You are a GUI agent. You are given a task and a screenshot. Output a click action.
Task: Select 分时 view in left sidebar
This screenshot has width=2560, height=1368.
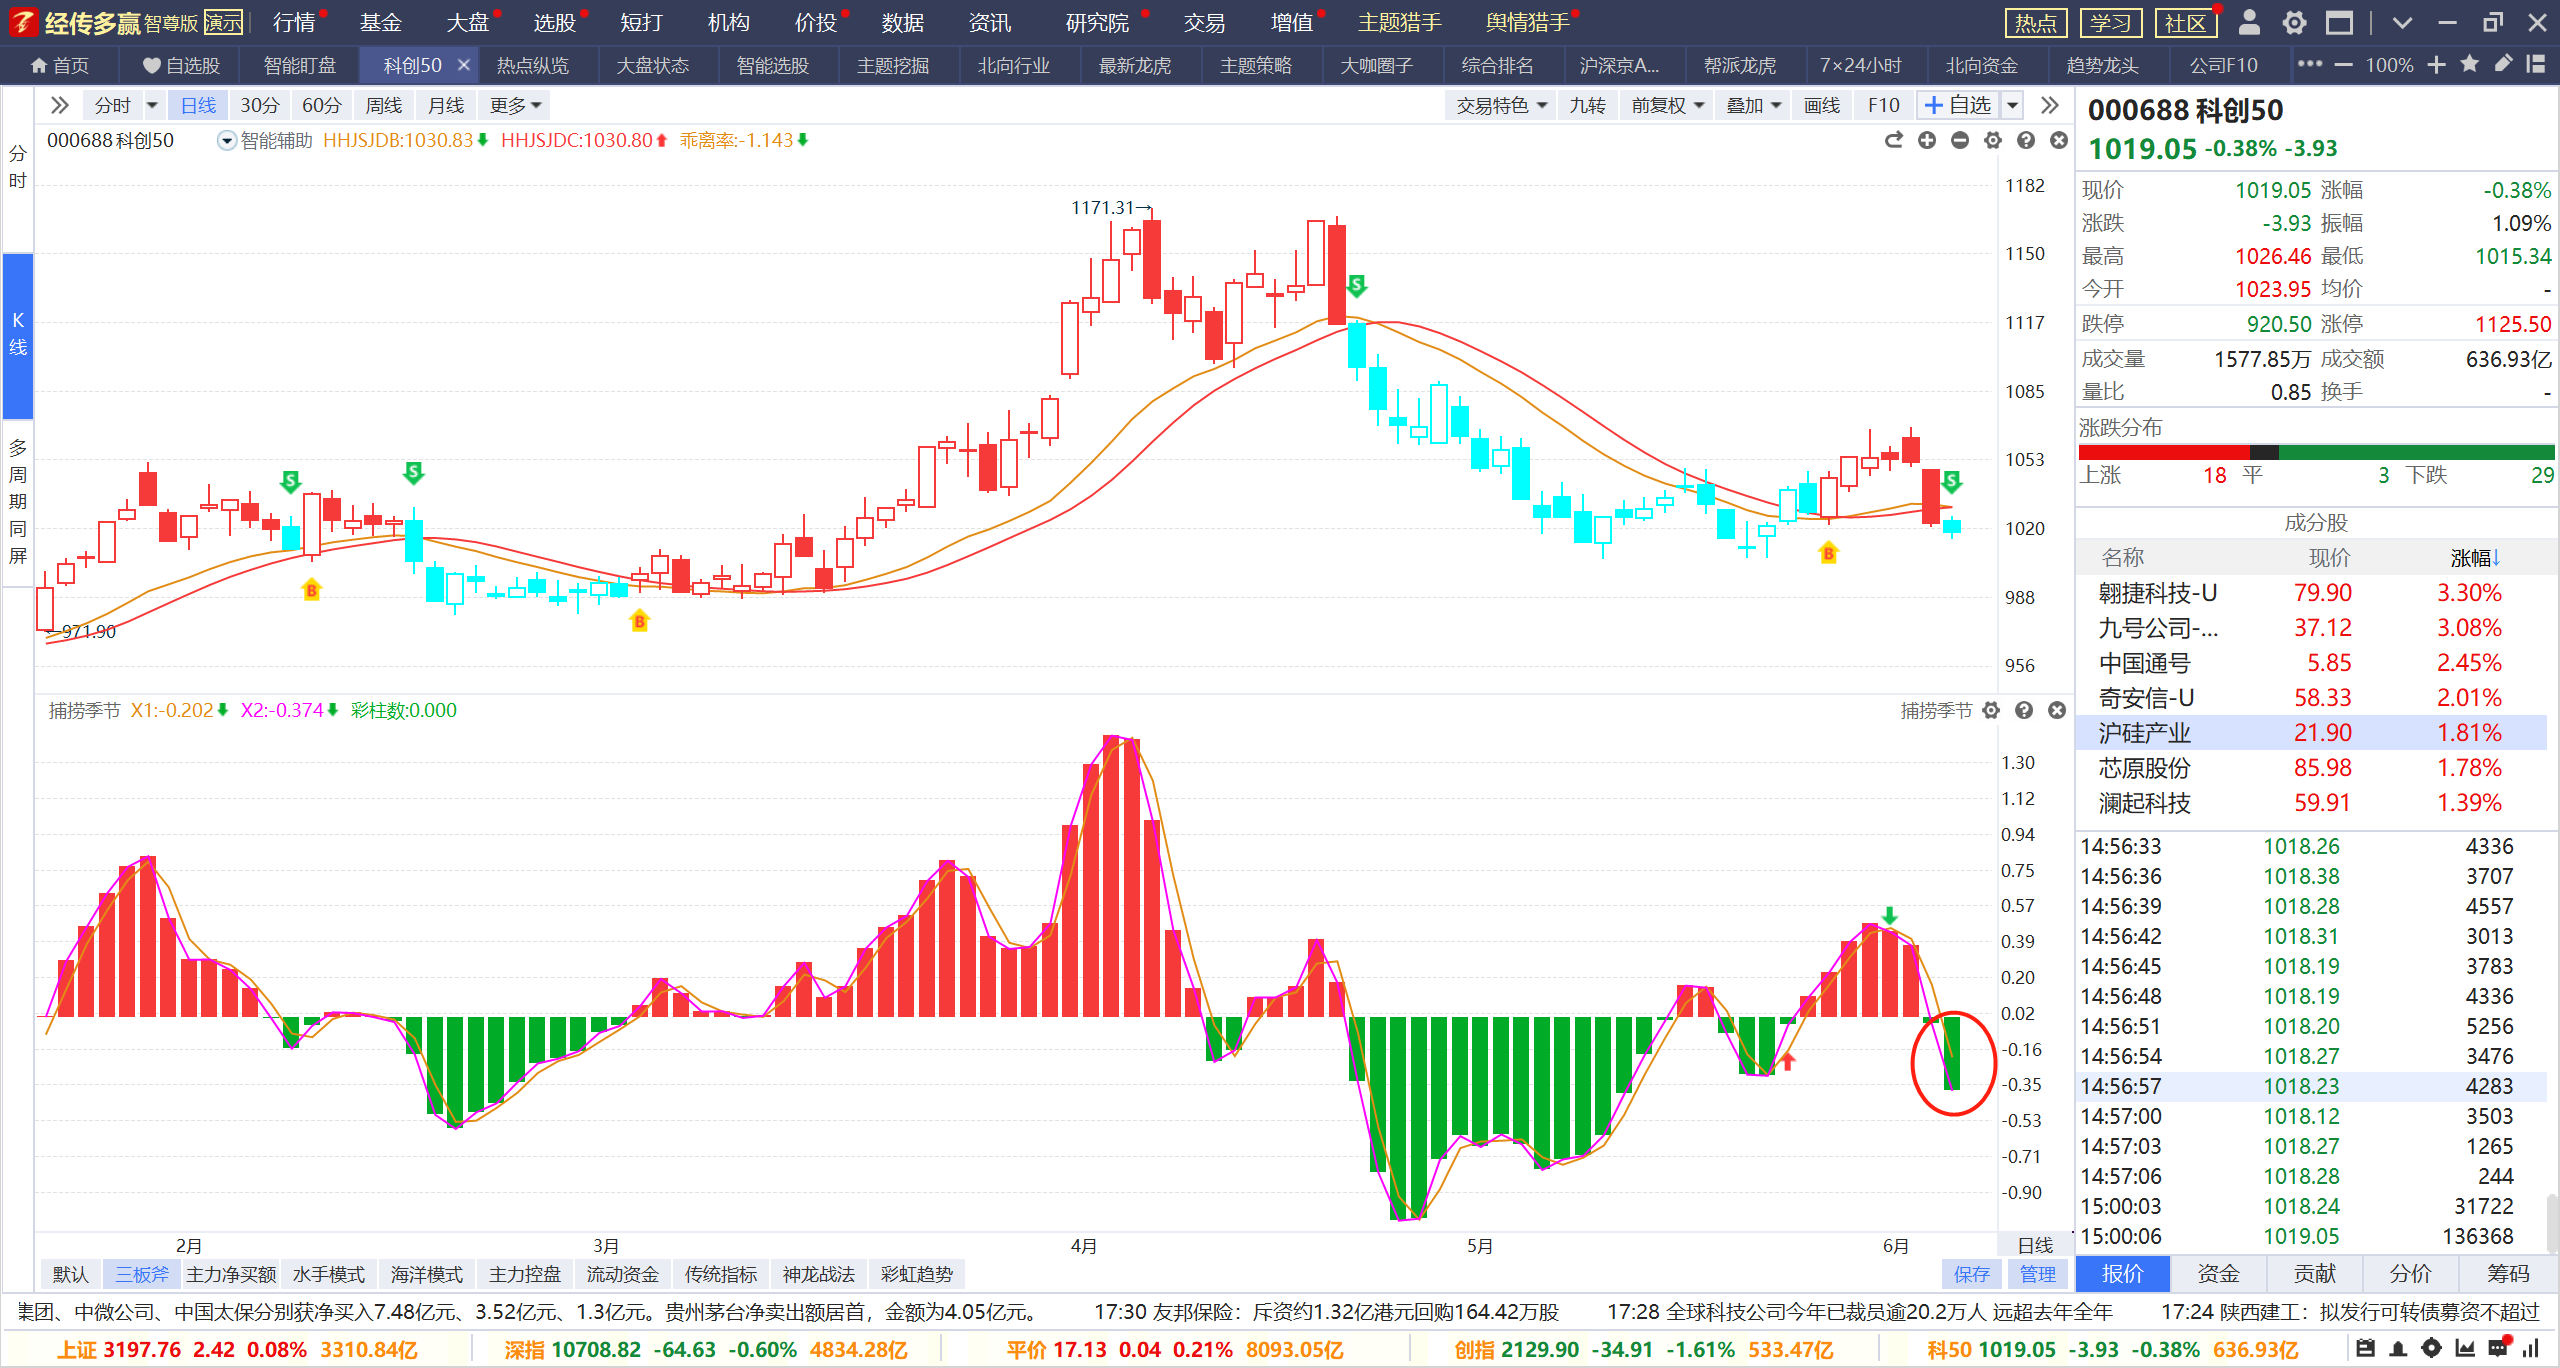[18, 167]
